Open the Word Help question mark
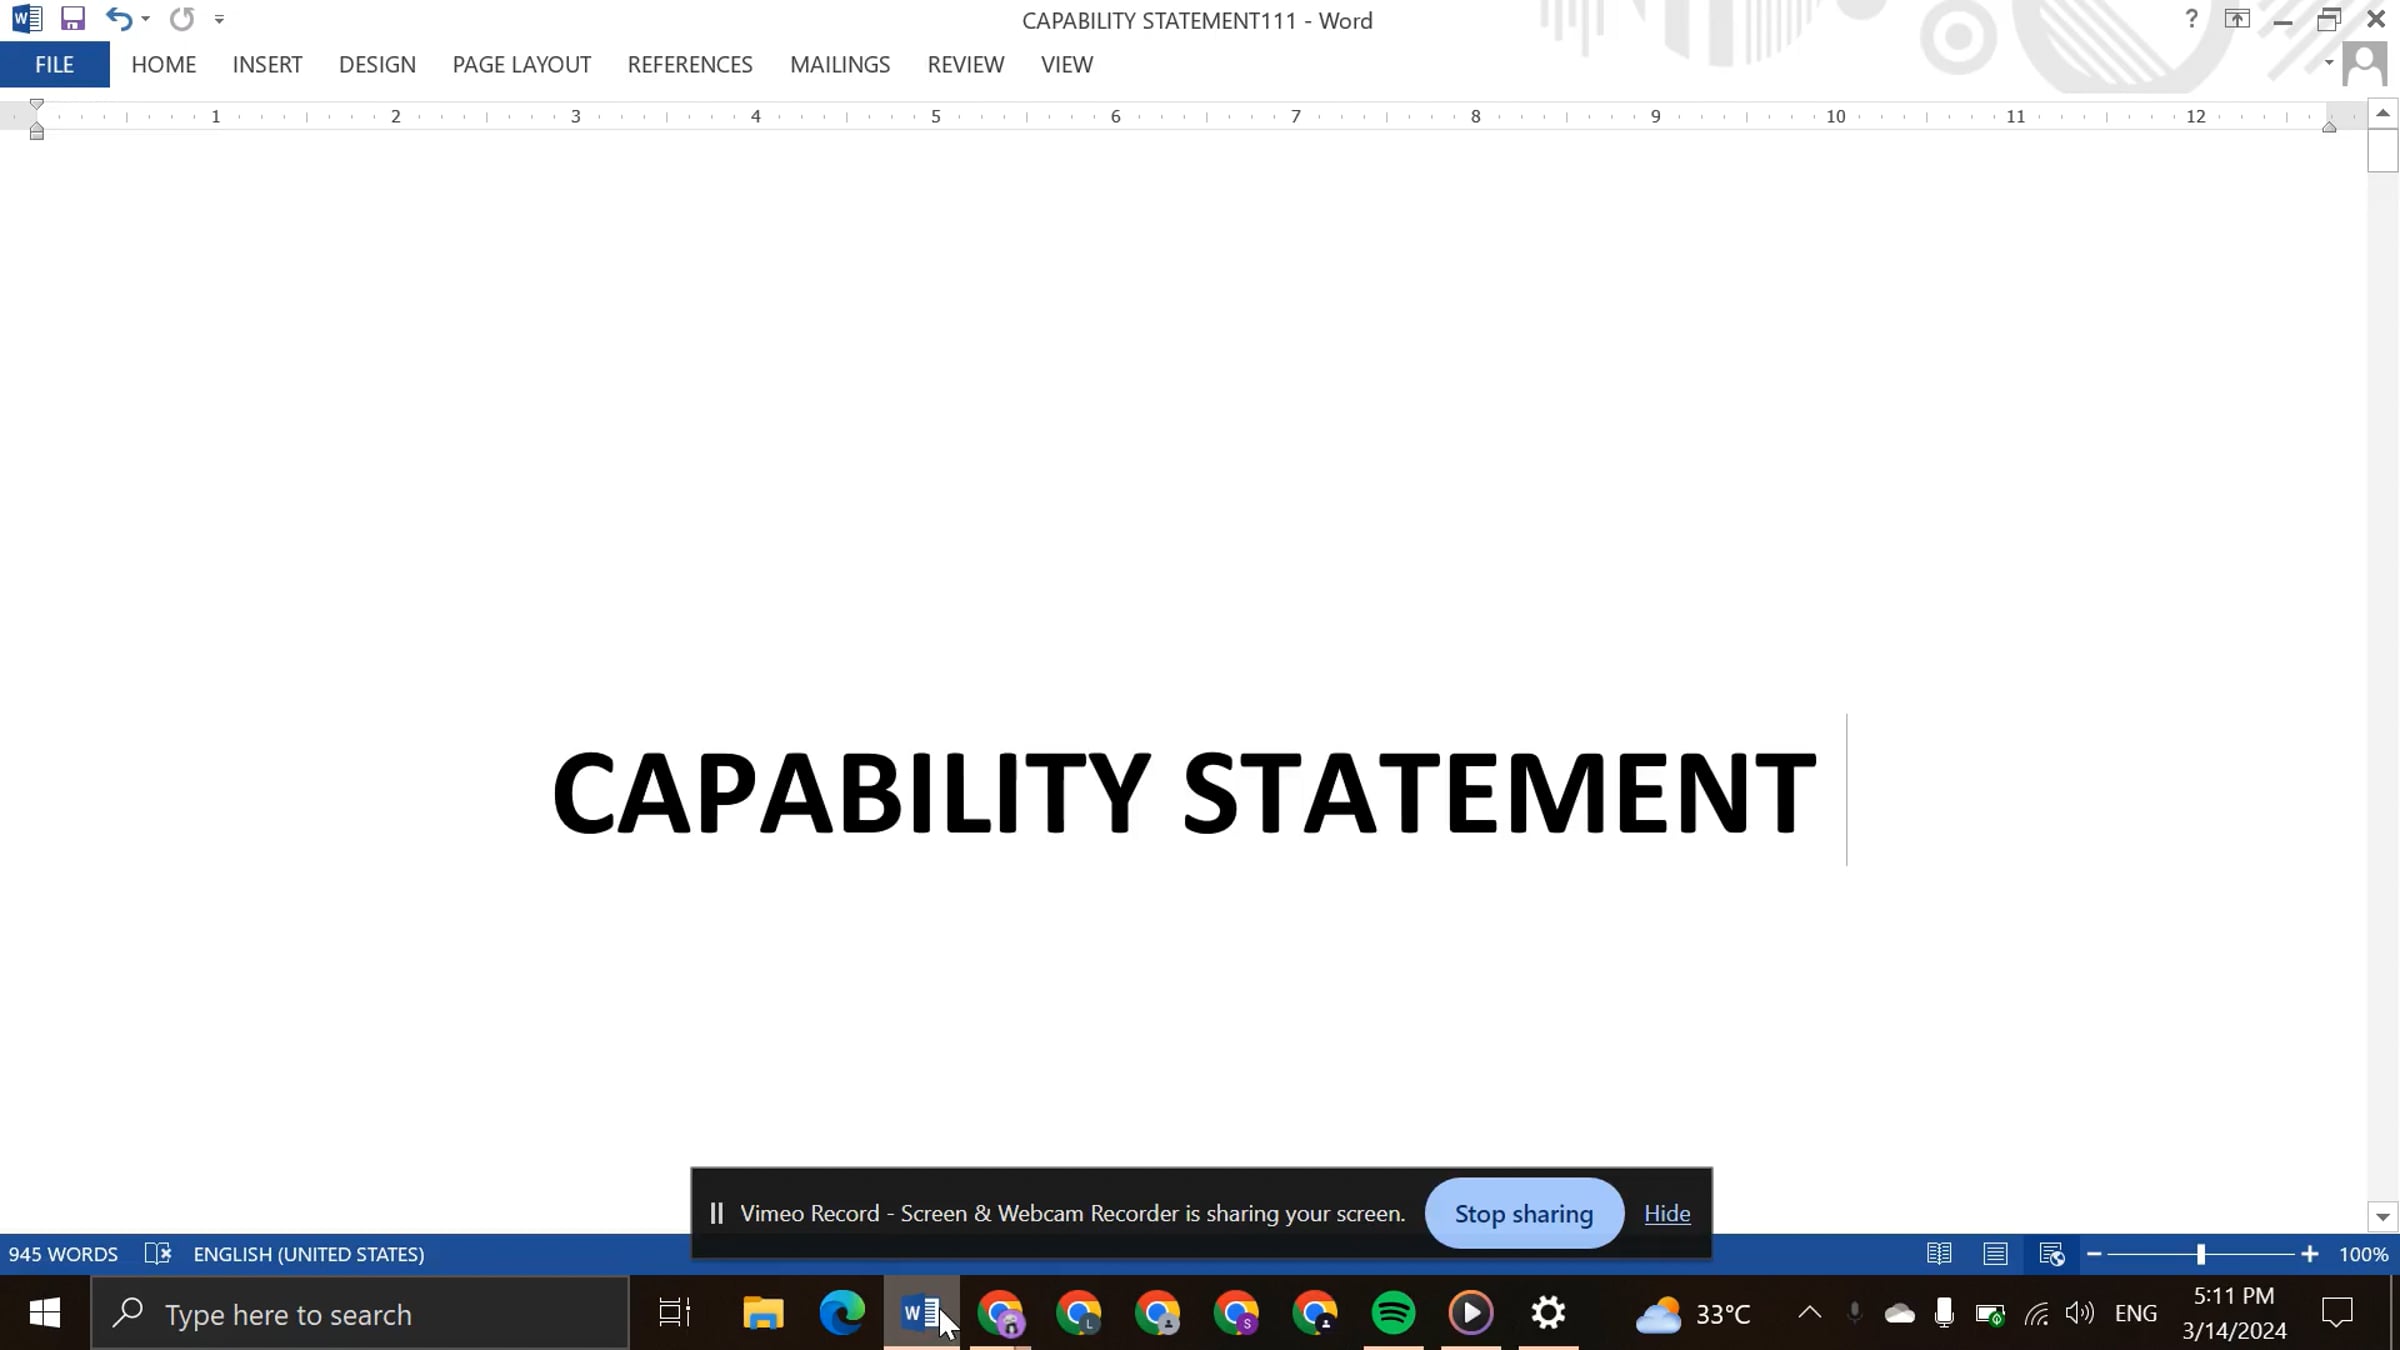The height and width of the screenshot is (1350, 2400). [2191, 19]
